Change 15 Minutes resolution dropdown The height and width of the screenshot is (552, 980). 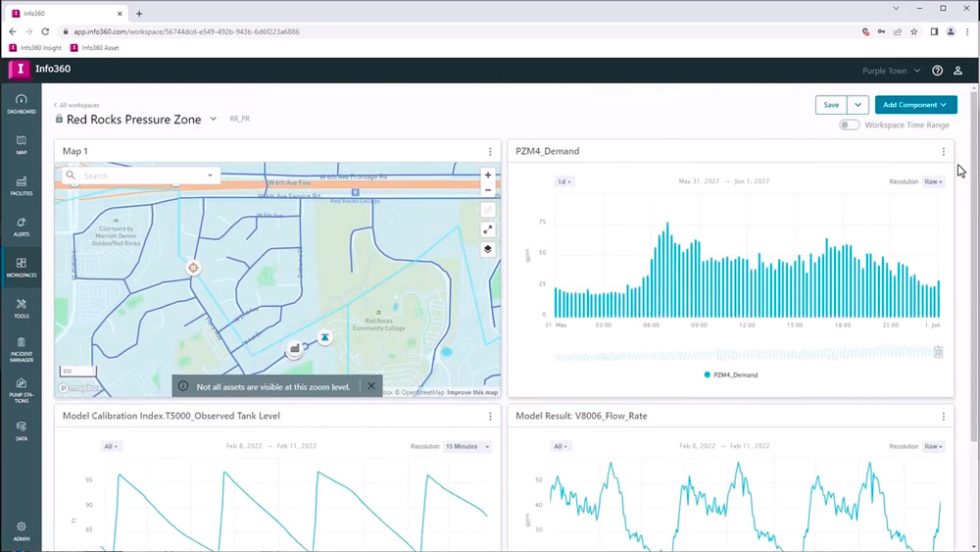pos(468,446)
